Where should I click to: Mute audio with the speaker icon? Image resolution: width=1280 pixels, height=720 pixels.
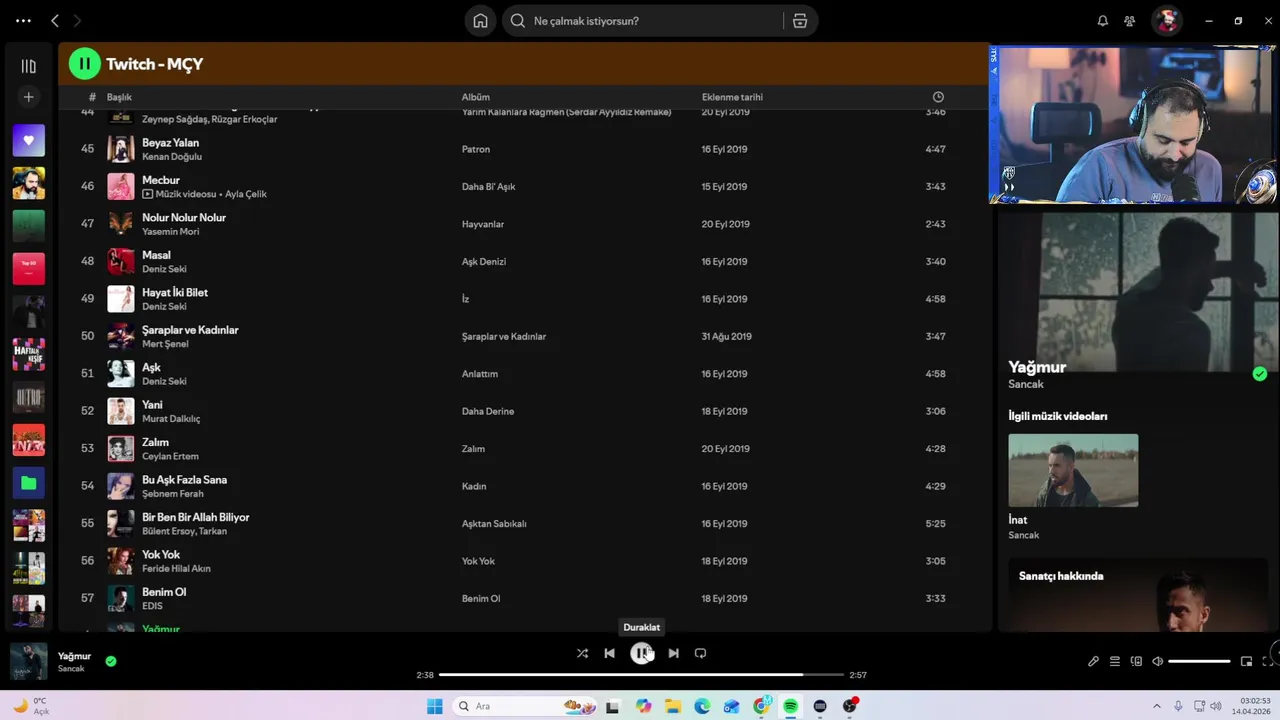tap(1158, 661)
